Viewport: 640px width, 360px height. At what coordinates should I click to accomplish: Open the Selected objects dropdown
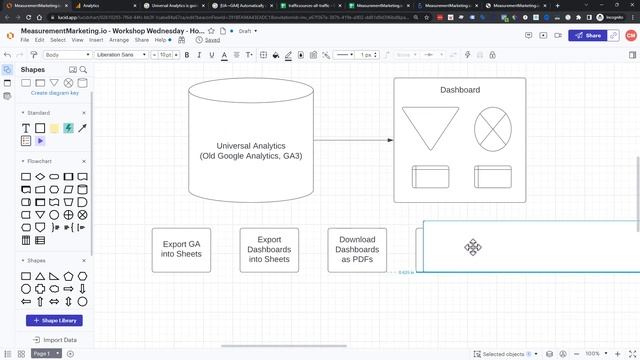(506, 354)
